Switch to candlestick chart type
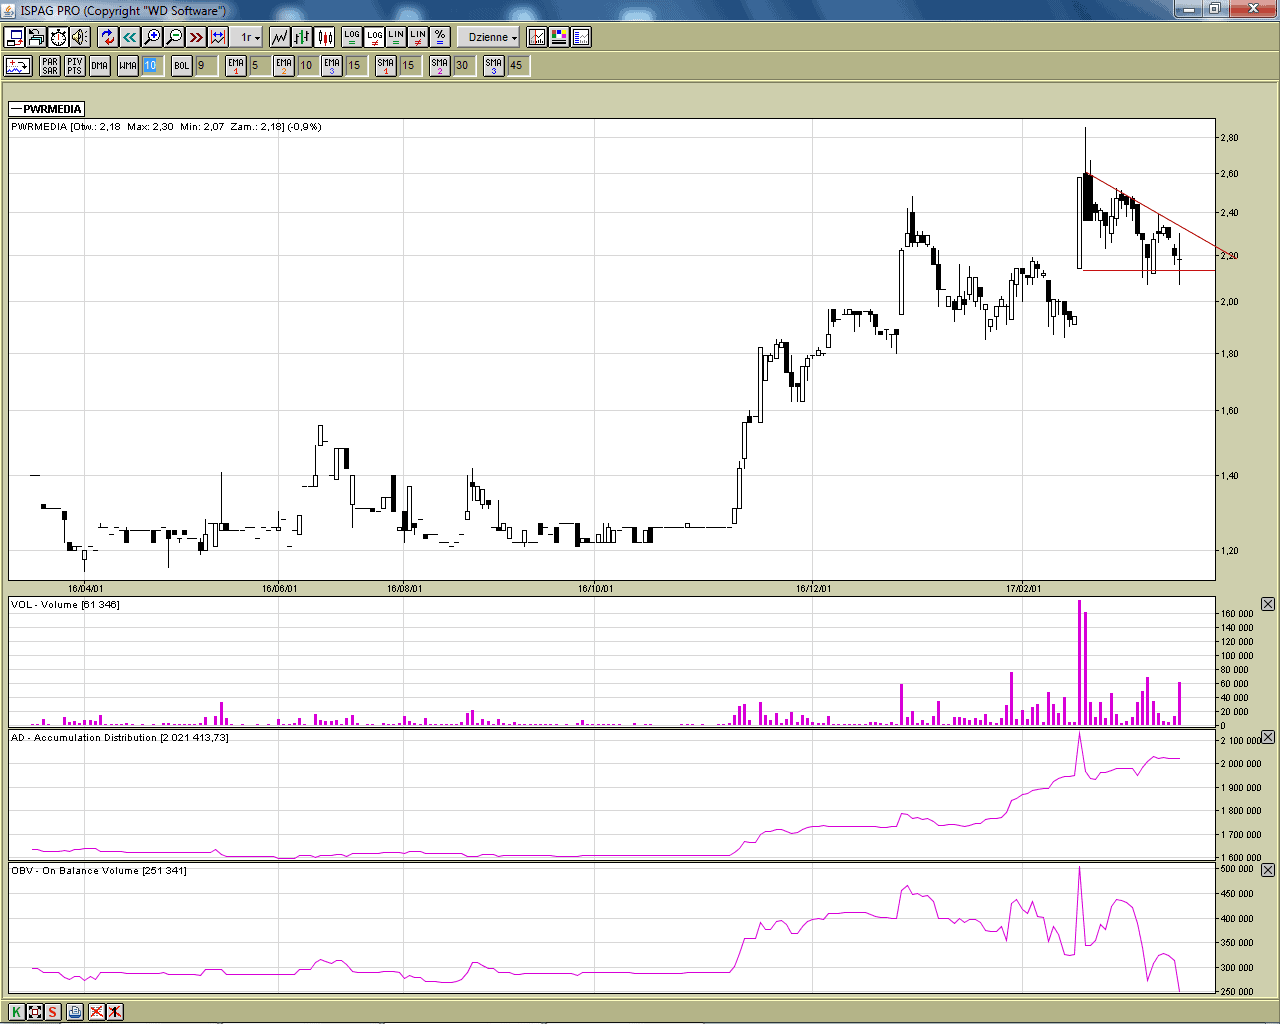The height and width of the screenshot is (1024, 1280). pyautogui.click(x=325, y=37)
